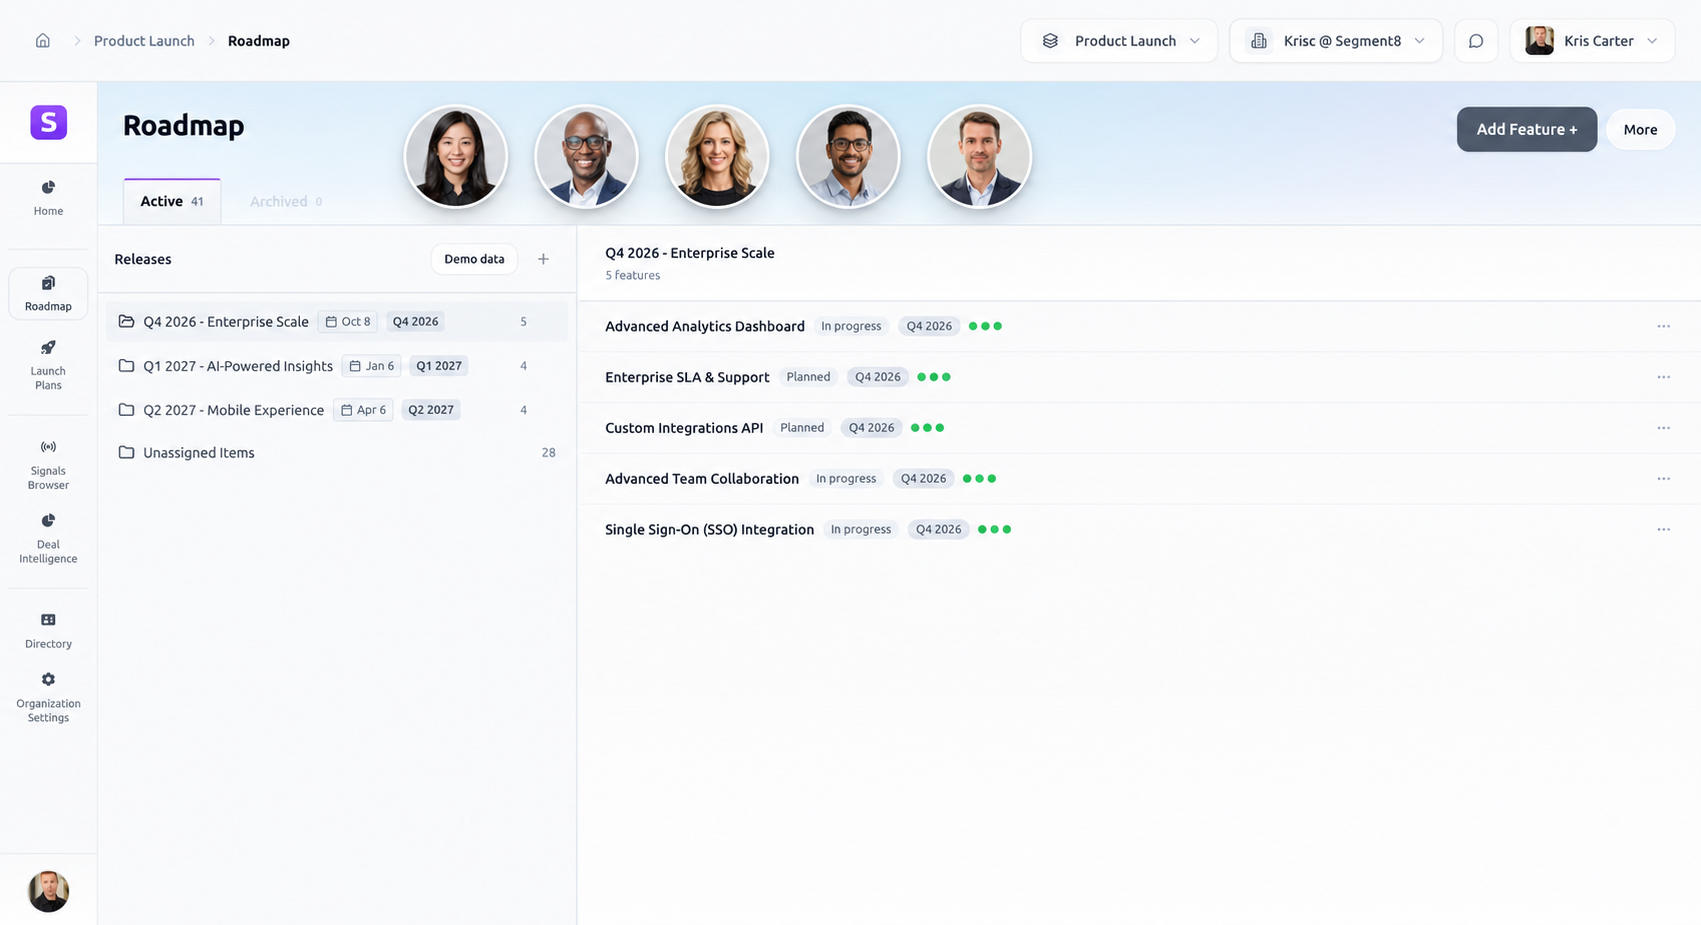Open Home in the sidebar
This screenshot has width=1701, height=925.
pos(48,198)
